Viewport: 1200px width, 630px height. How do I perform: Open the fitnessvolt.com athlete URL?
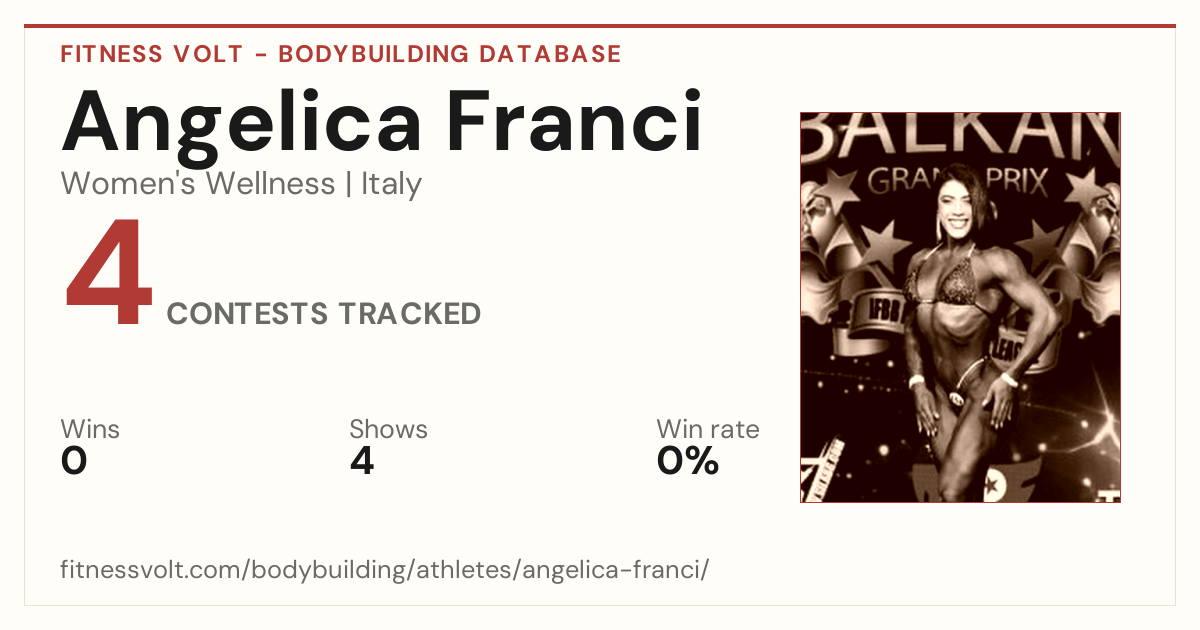[385, 570]
